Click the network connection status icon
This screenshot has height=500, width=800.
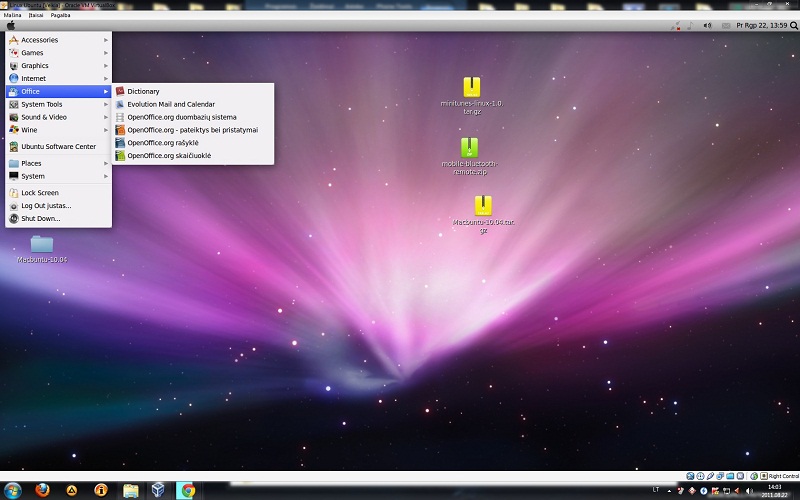tap(677, 25)
